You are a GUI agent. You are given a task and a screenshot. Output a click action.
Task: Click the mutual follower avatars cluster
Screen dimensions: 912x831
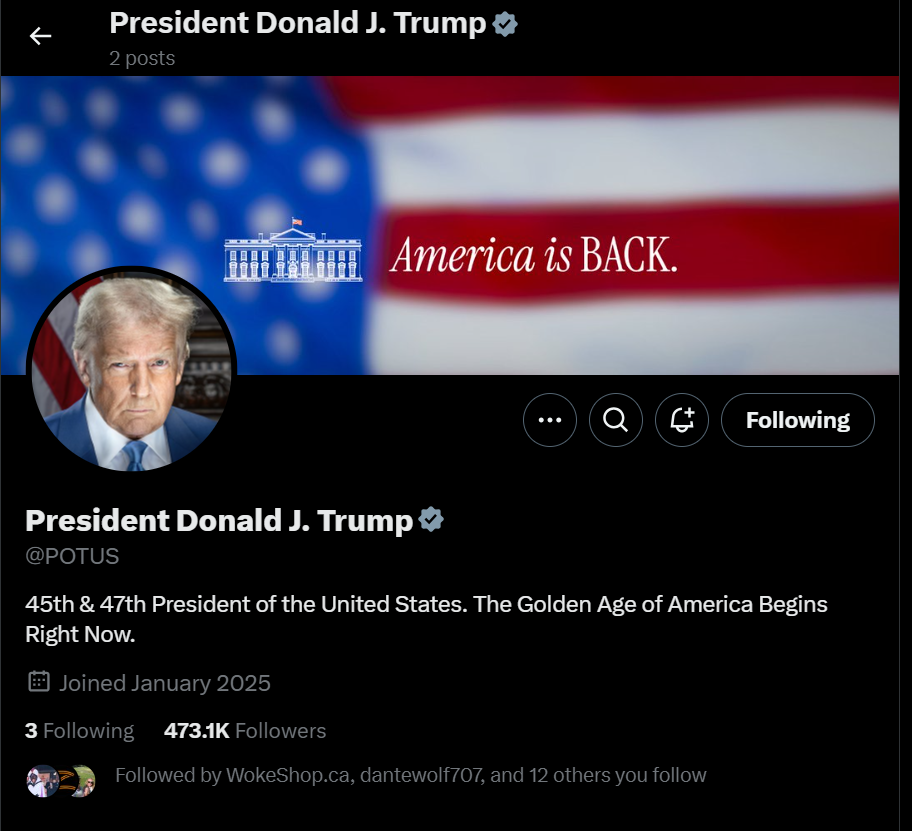61,780
